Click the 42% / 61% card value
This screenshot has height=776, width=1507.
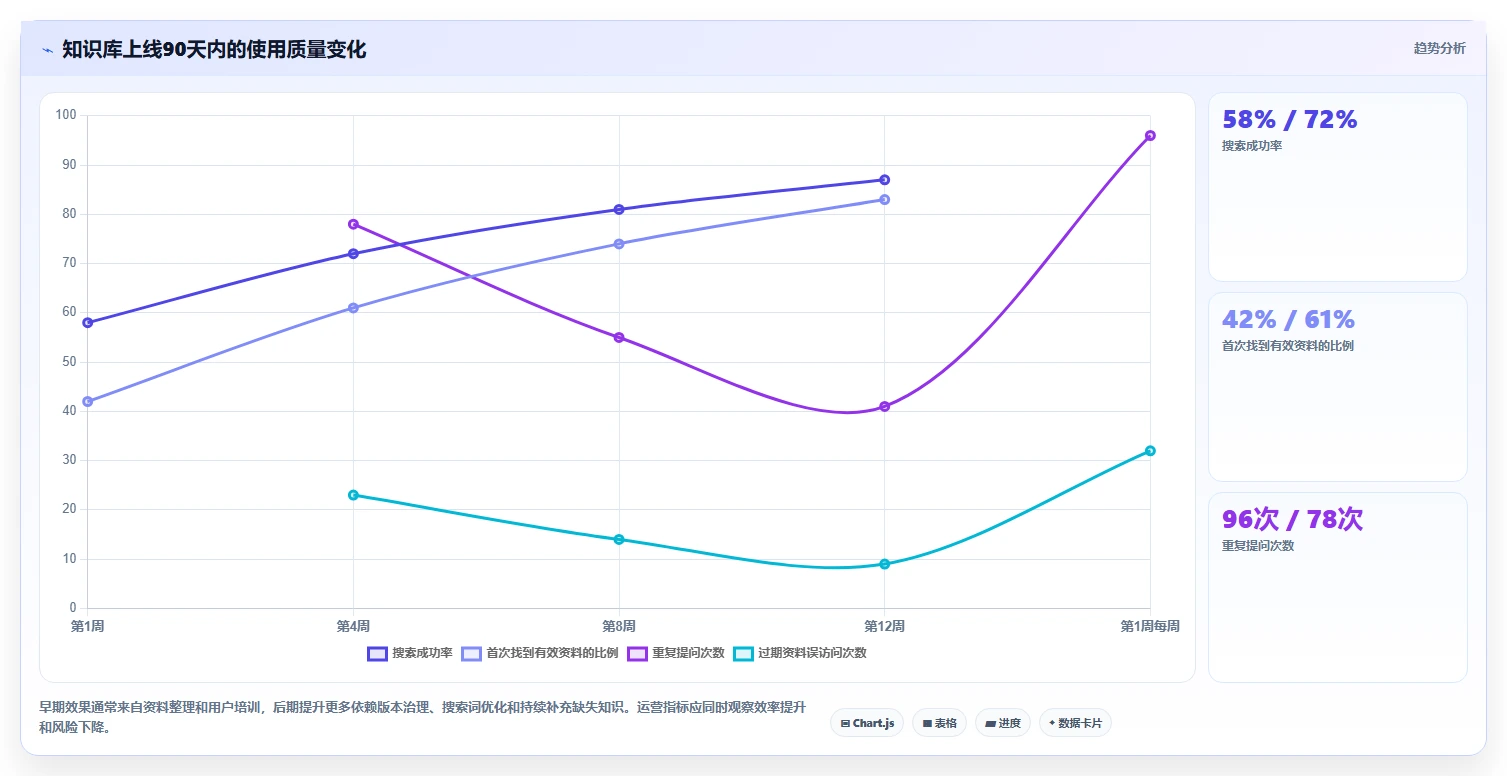tap(1288, 320)
